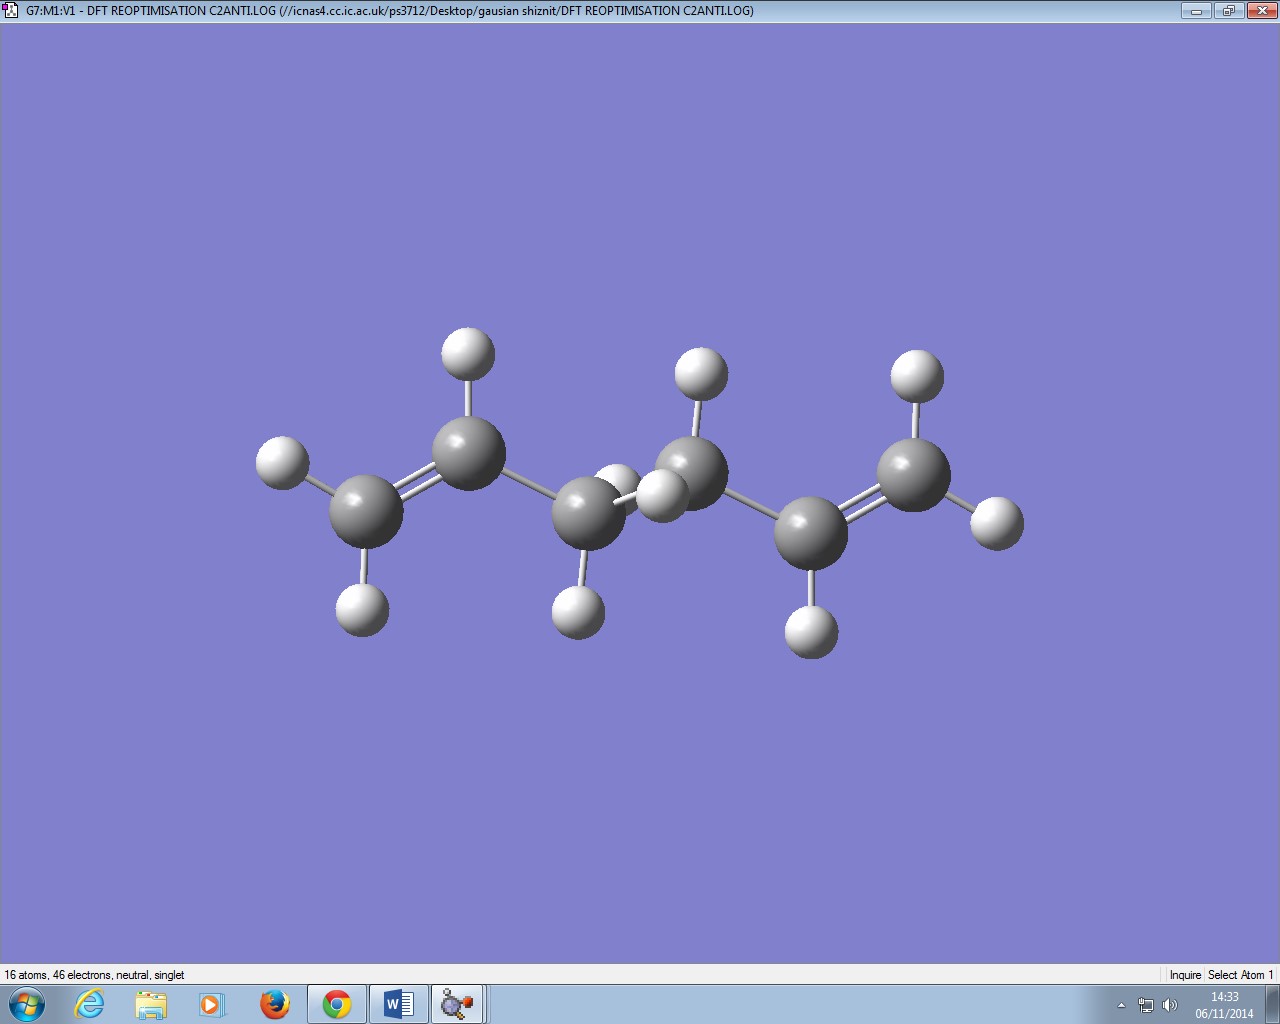Image resolution: width=1280 pixels, height=1024 pixels.
Task: Click '16 atoms, 46 electrons, neutral, singlet' status
Action: 94,975
